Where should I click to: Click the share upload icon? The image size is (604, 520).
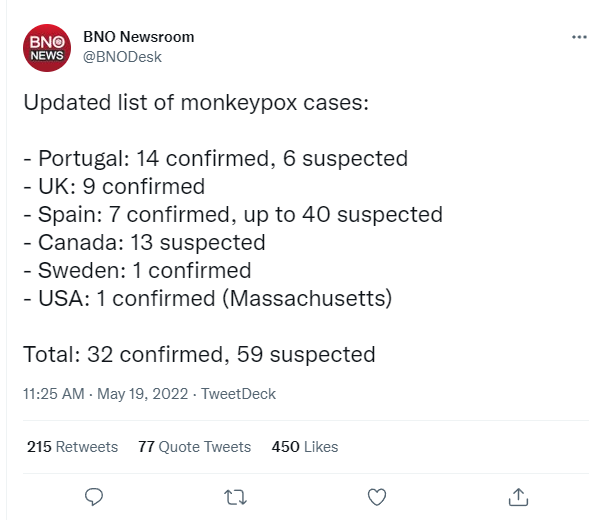[x=518, y=496]
